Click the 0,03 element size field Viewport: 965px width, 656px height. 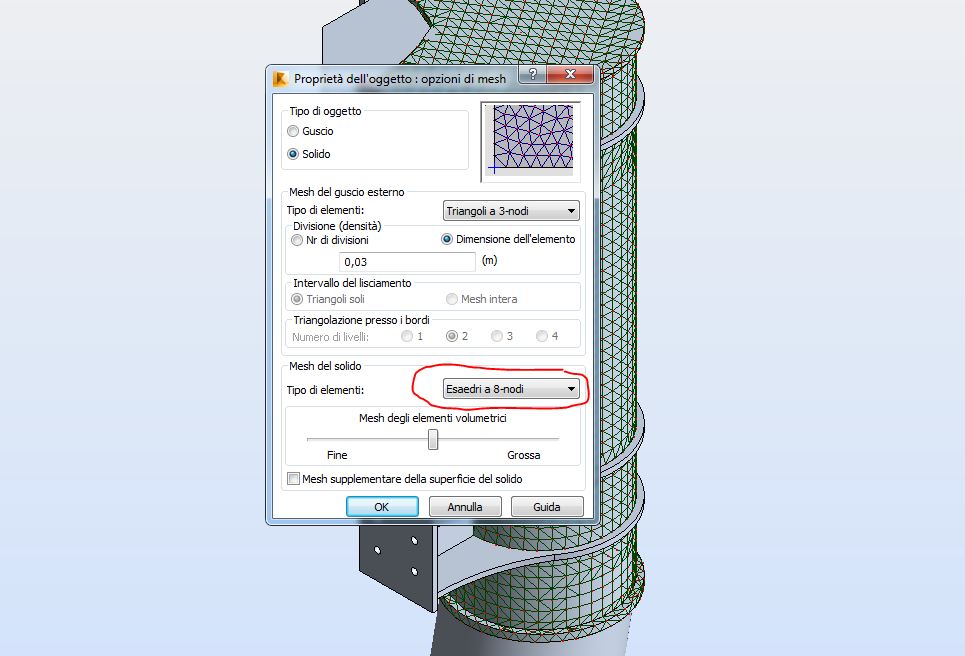tap(407, 262)
